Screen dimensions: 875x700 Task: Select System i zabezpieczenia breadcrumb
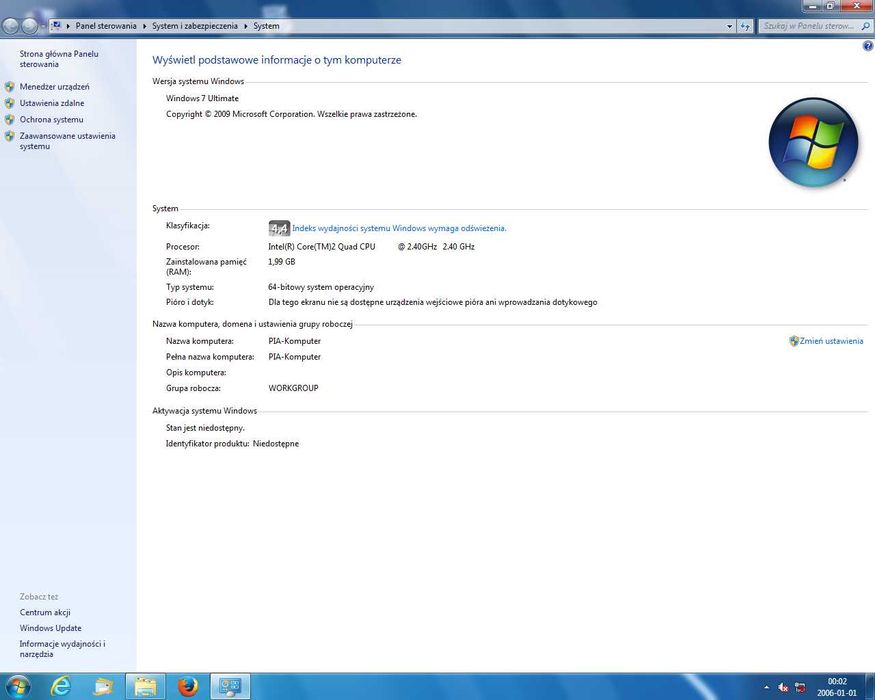(195, 26)
